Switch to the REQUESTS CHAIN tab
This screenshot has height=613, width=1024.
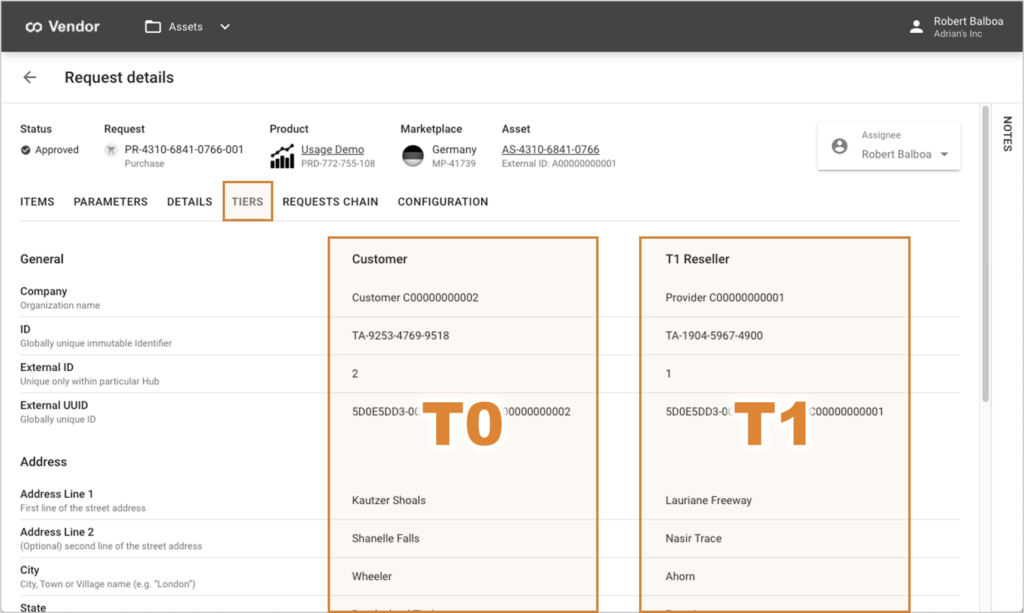pyautogui.click(x=330, y=202)
